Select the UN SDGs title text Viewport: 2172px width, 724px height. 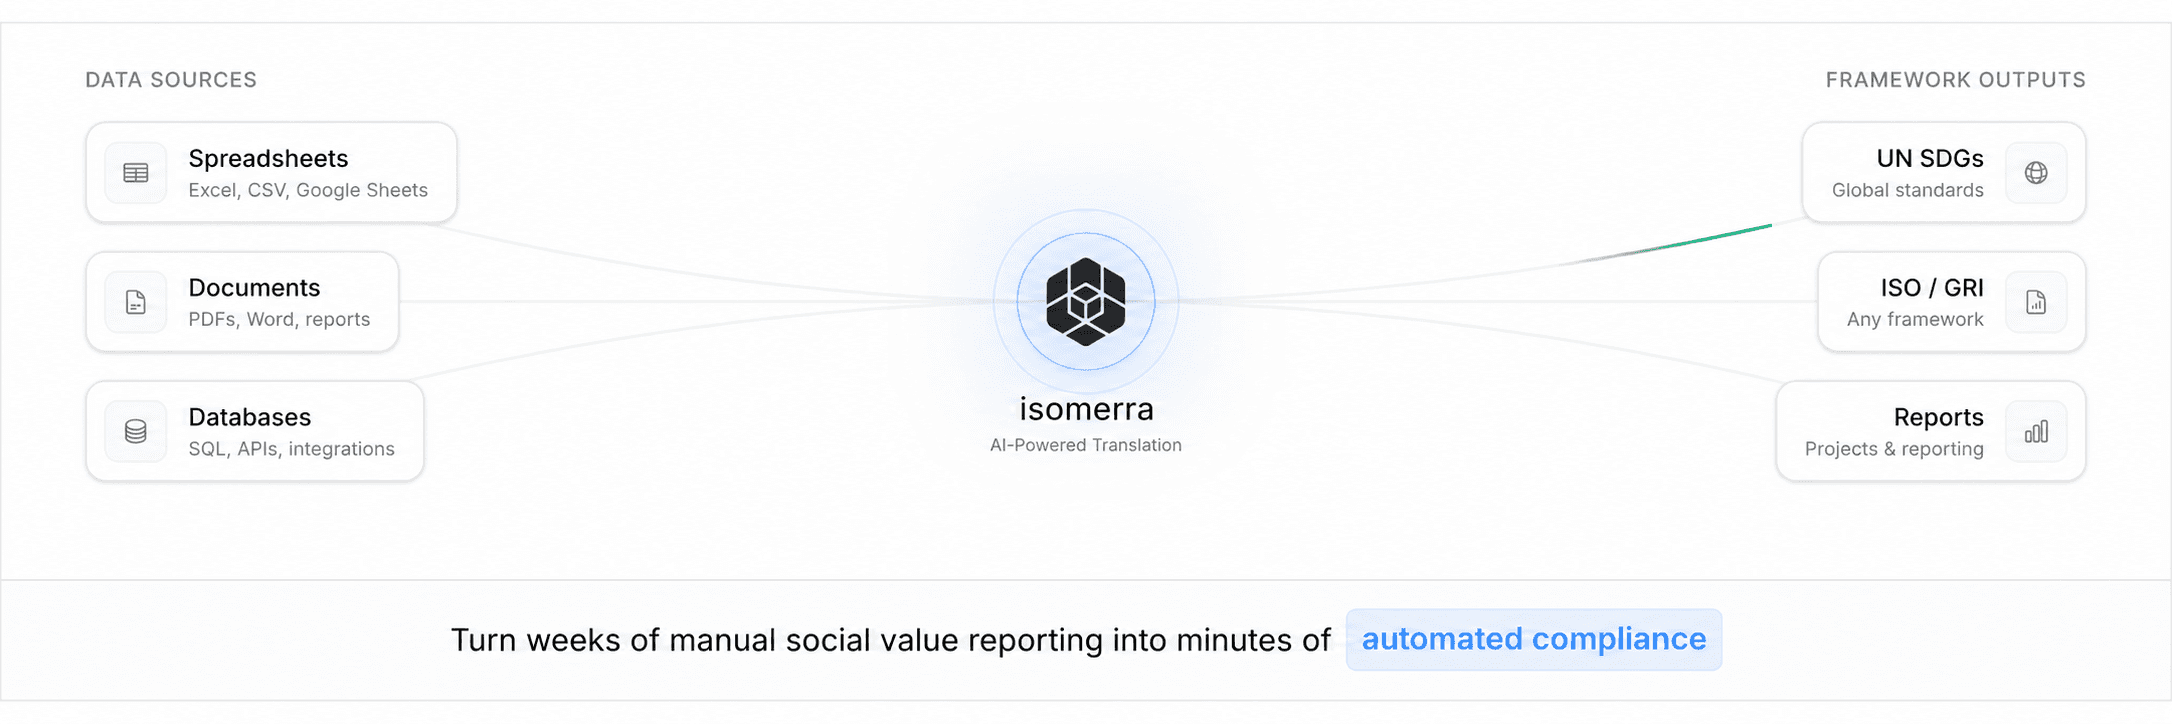(1930, 158)
